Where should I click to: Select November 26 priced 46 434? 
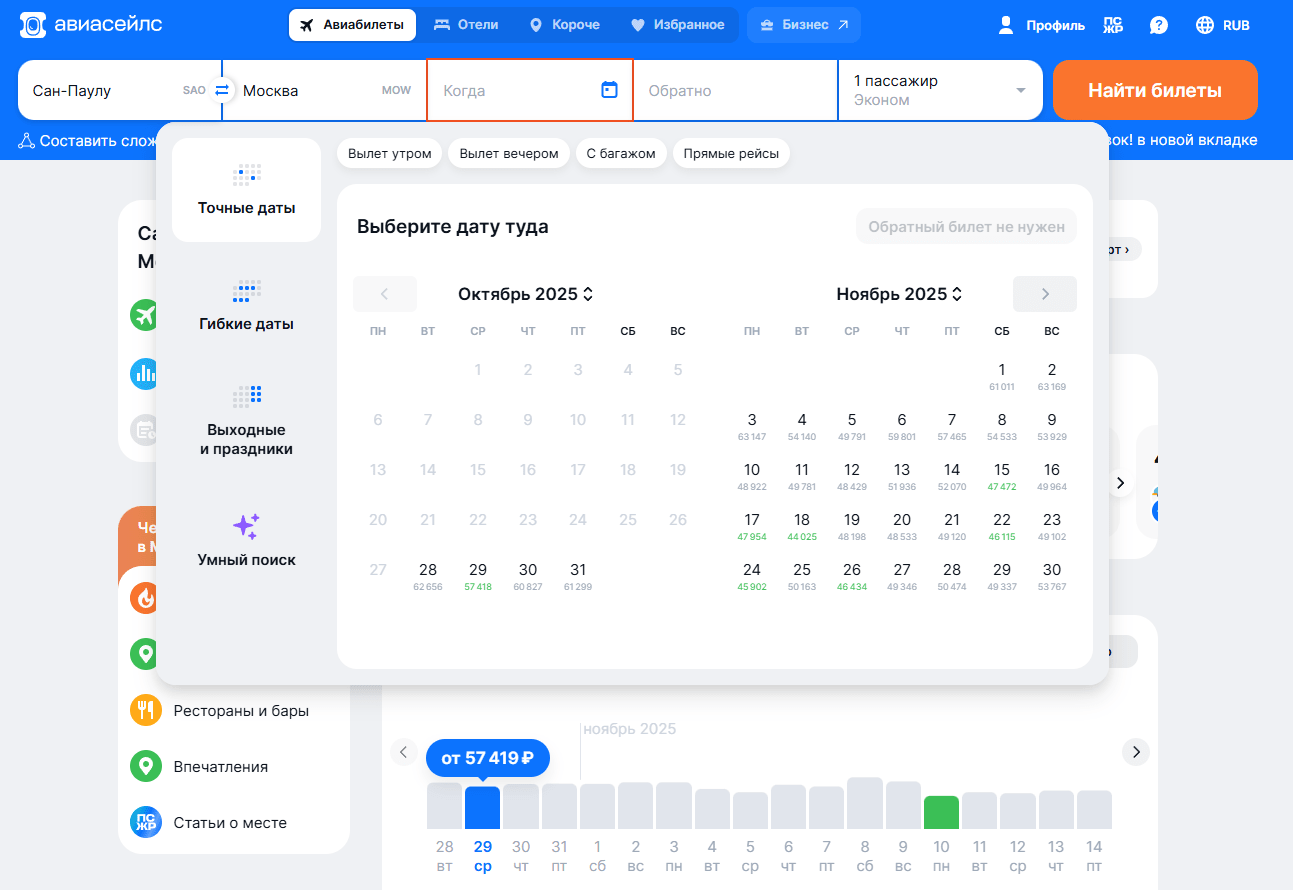(x=852, y=576)
